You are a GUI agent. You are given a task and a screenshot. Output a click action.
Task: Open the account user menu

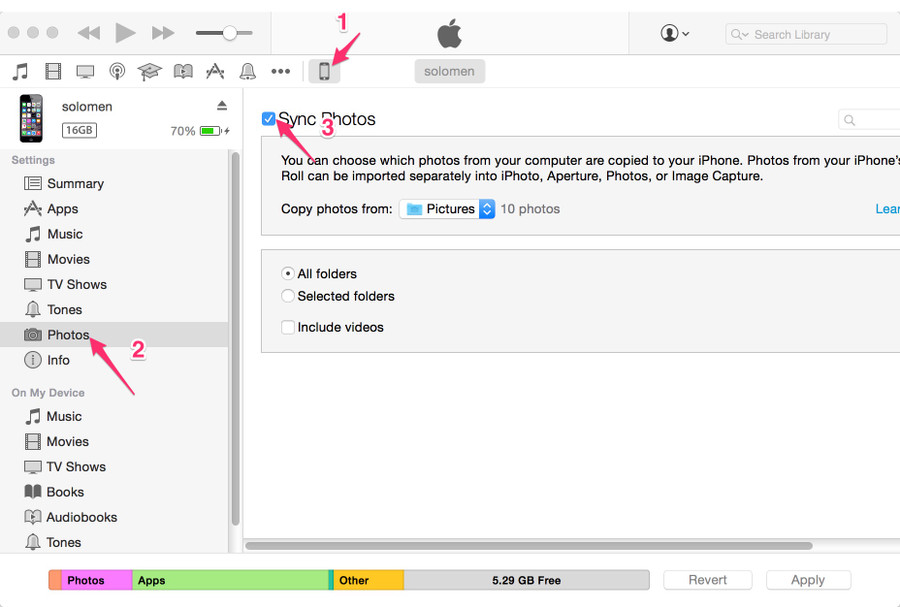click(674, 33)
